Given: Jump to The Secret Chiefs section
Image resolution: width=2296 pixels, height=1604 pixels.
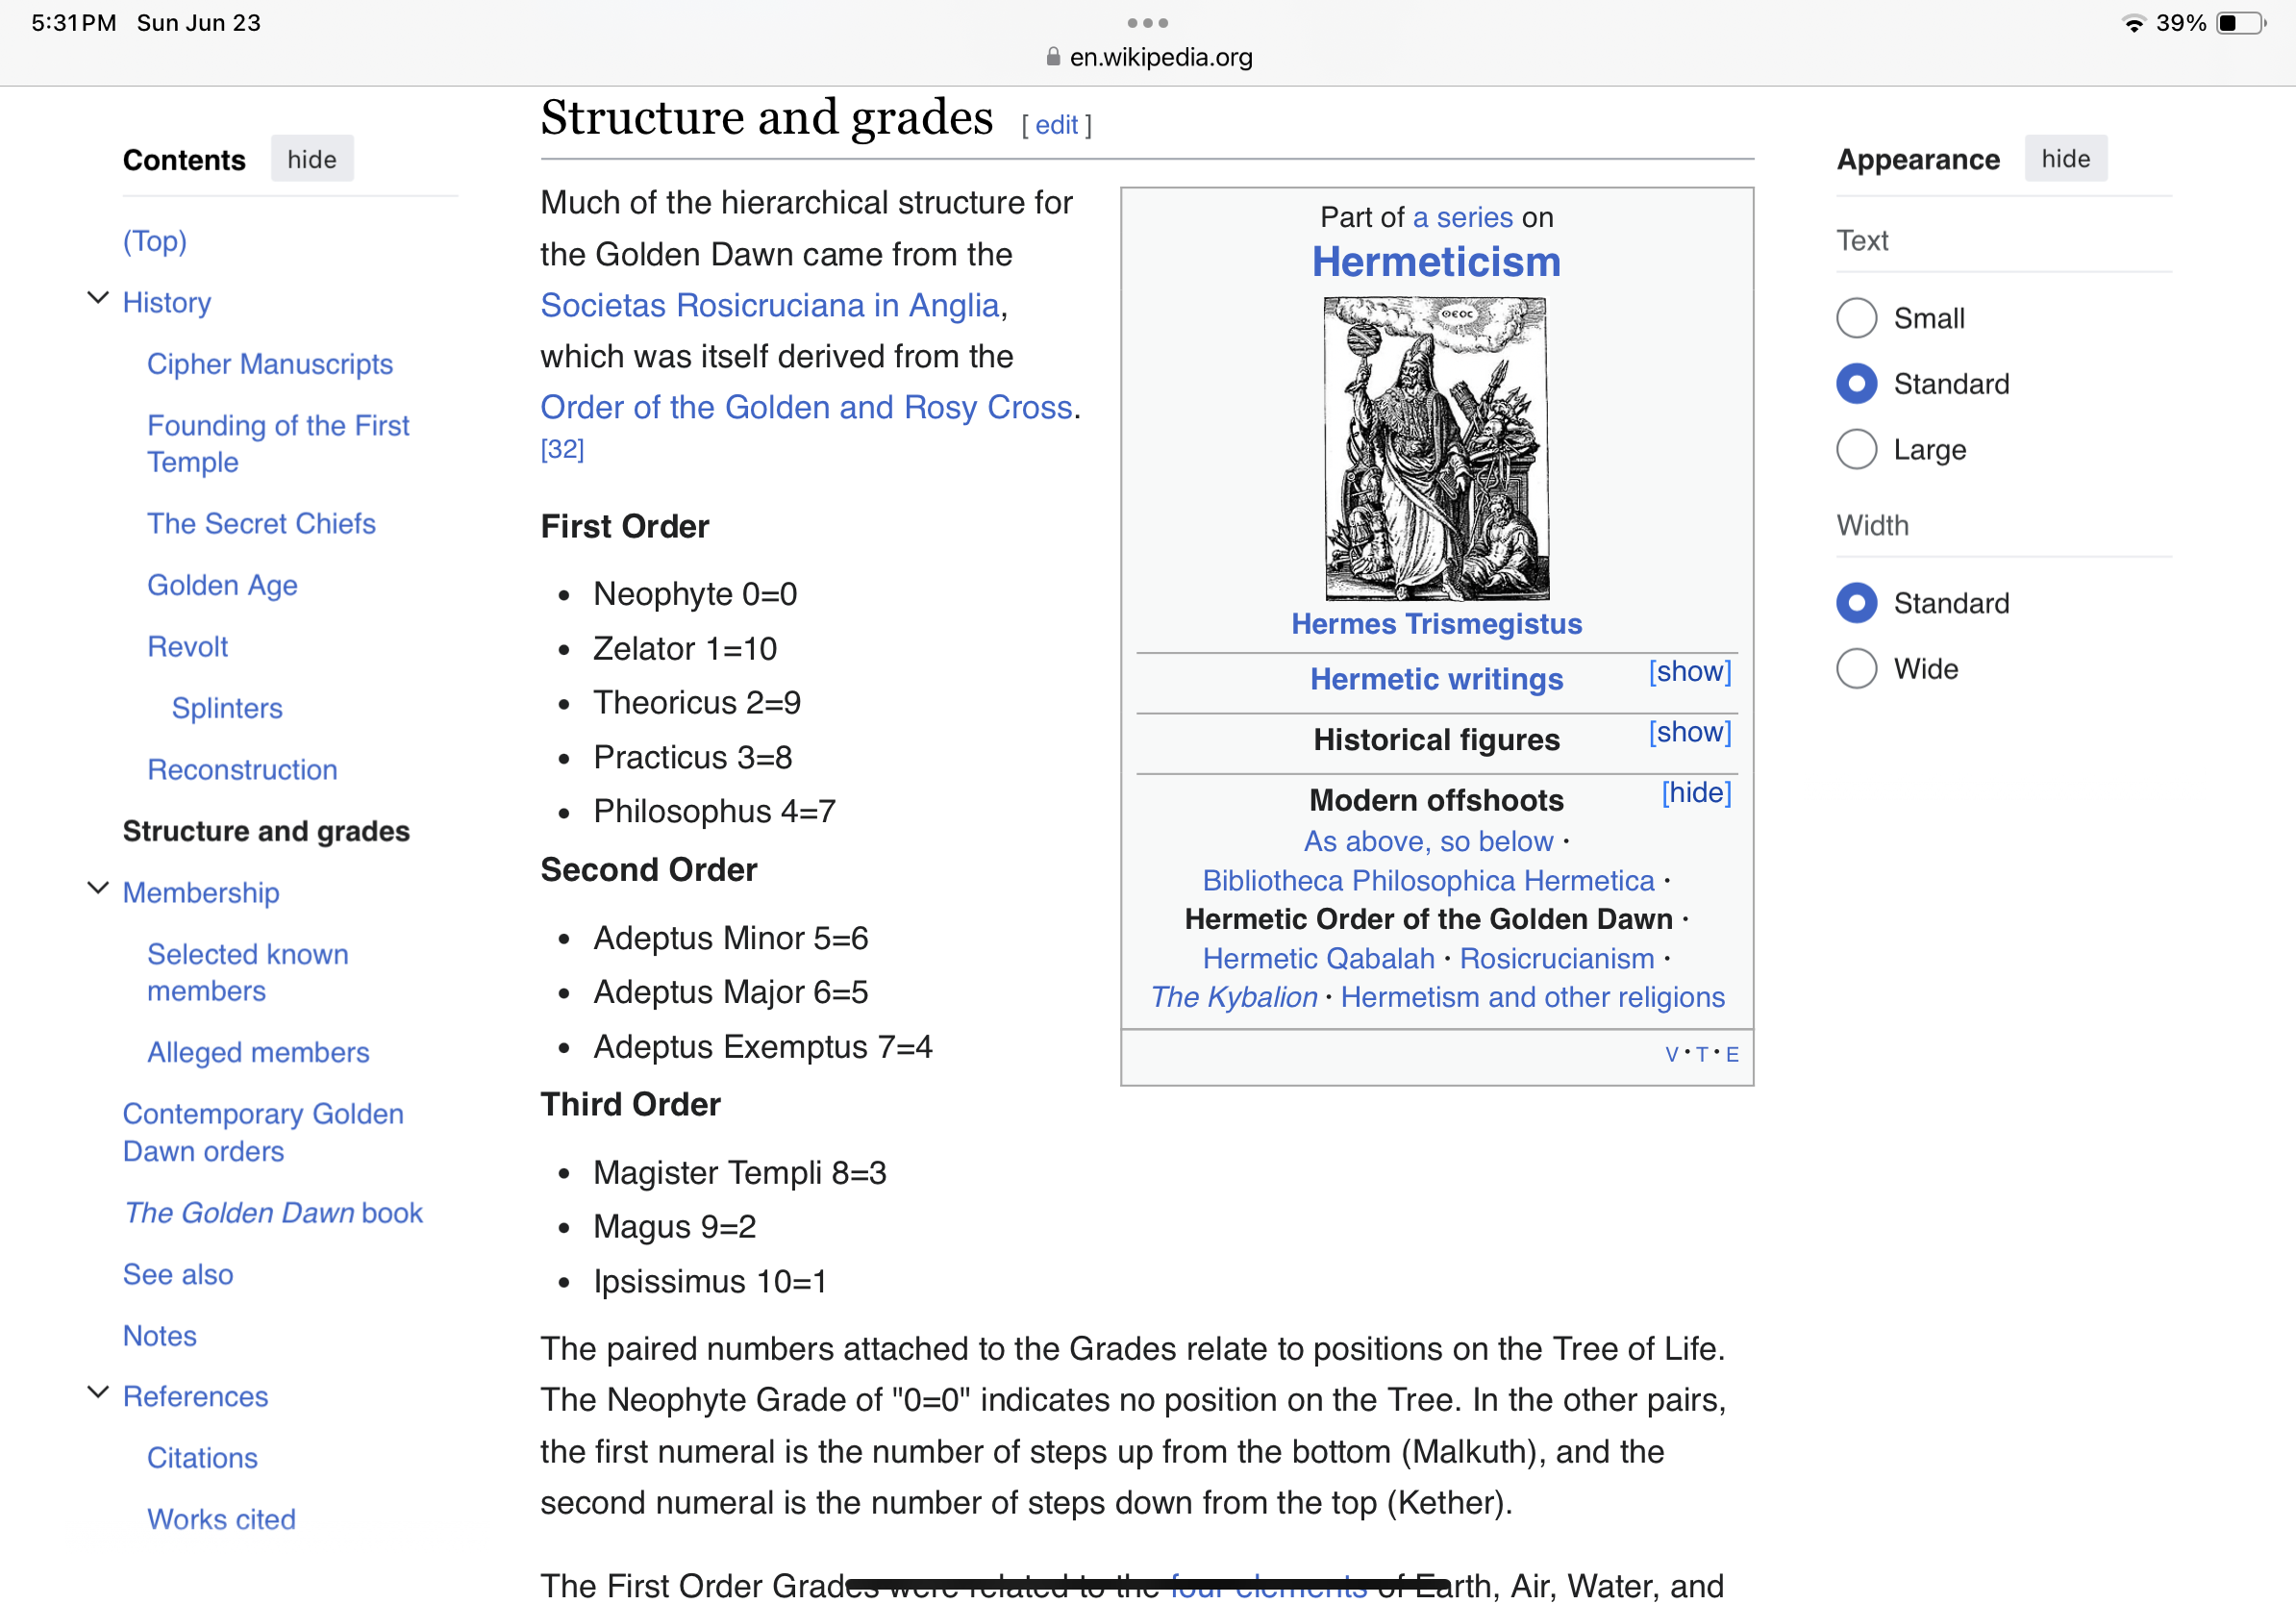Looking at the screenshot, I should (x=261, y=524).
